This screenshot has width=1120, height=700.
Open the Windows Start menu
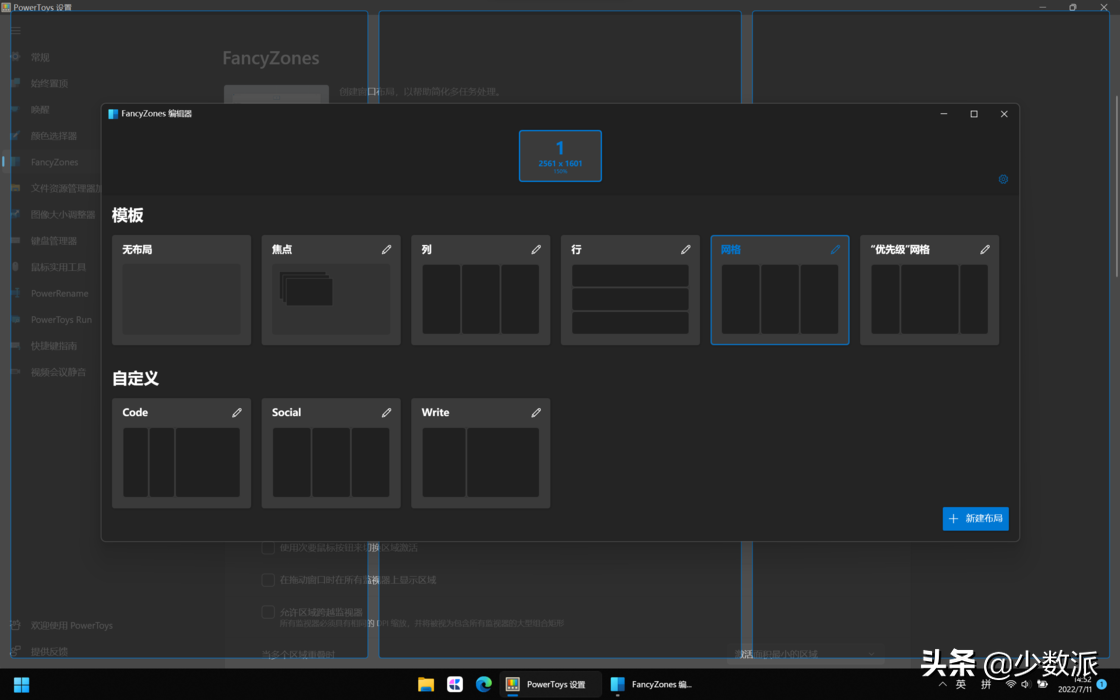[21, 685]
